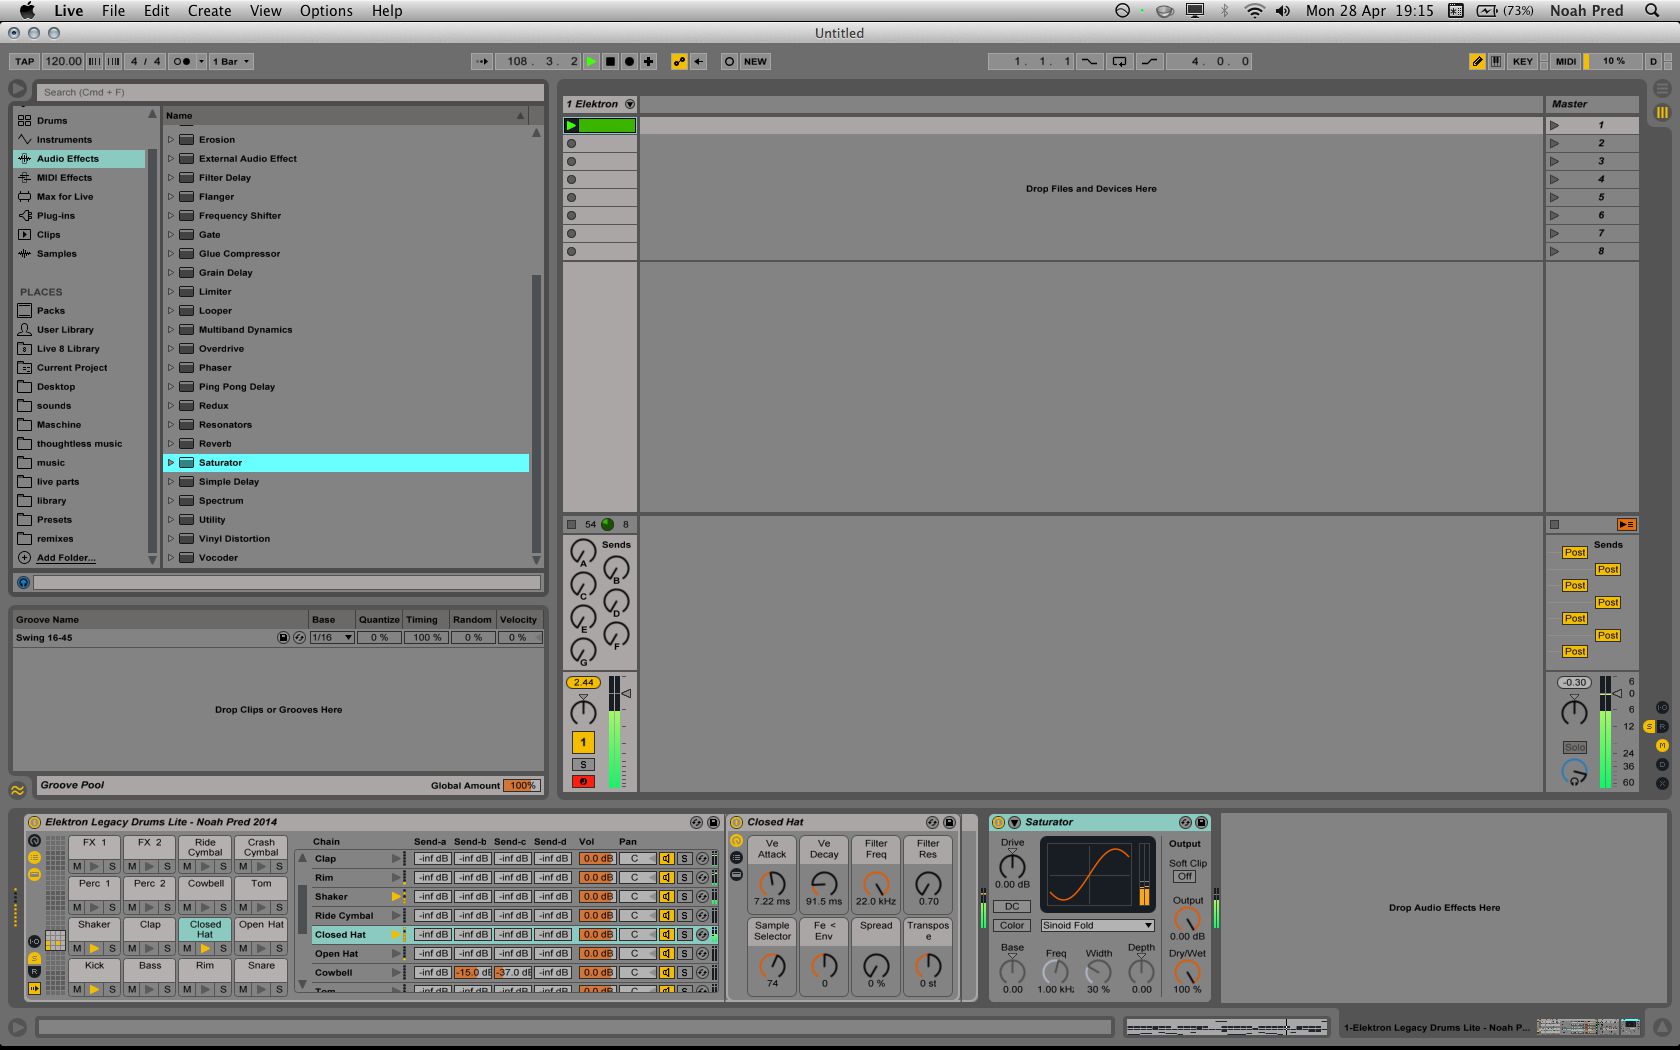This screenshot has height=1050, width=1680.
Task: Toggle Saturator DC button
Action: tap(1012, 907)
